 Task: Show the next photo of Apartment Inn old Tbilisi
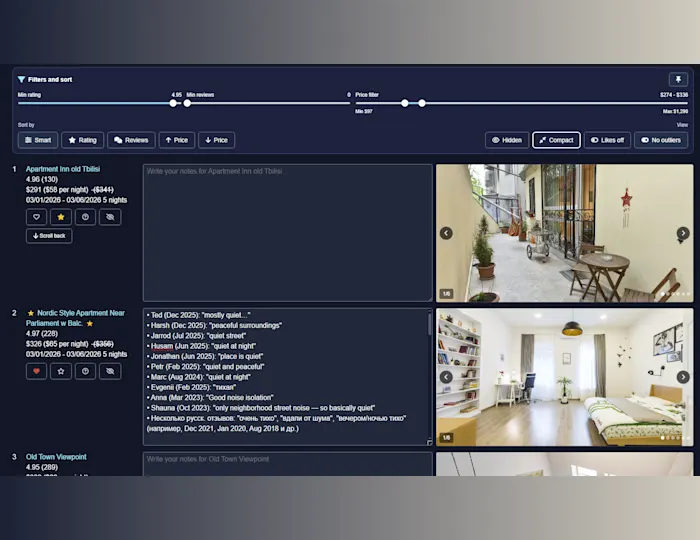tap(683, 233)
